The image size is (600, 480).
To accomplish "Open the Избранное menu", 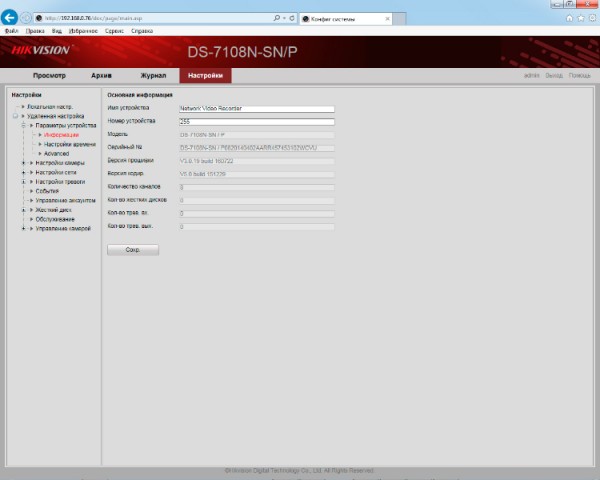I will point(83,31).
